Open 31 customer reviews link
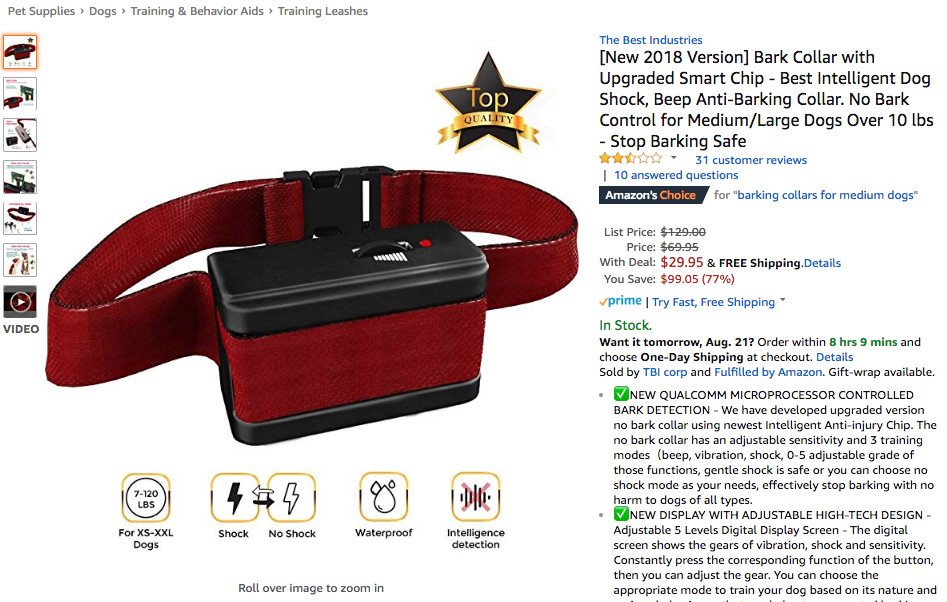Image resolution: width=947 pixels, height=602 pixels. click(751, 160)
